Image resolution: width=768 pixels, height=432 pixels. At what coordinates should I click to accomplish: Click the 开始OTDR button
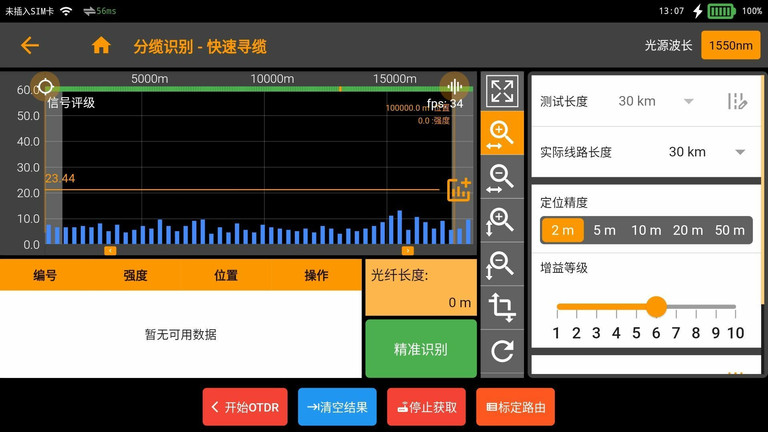coord(245,407)
